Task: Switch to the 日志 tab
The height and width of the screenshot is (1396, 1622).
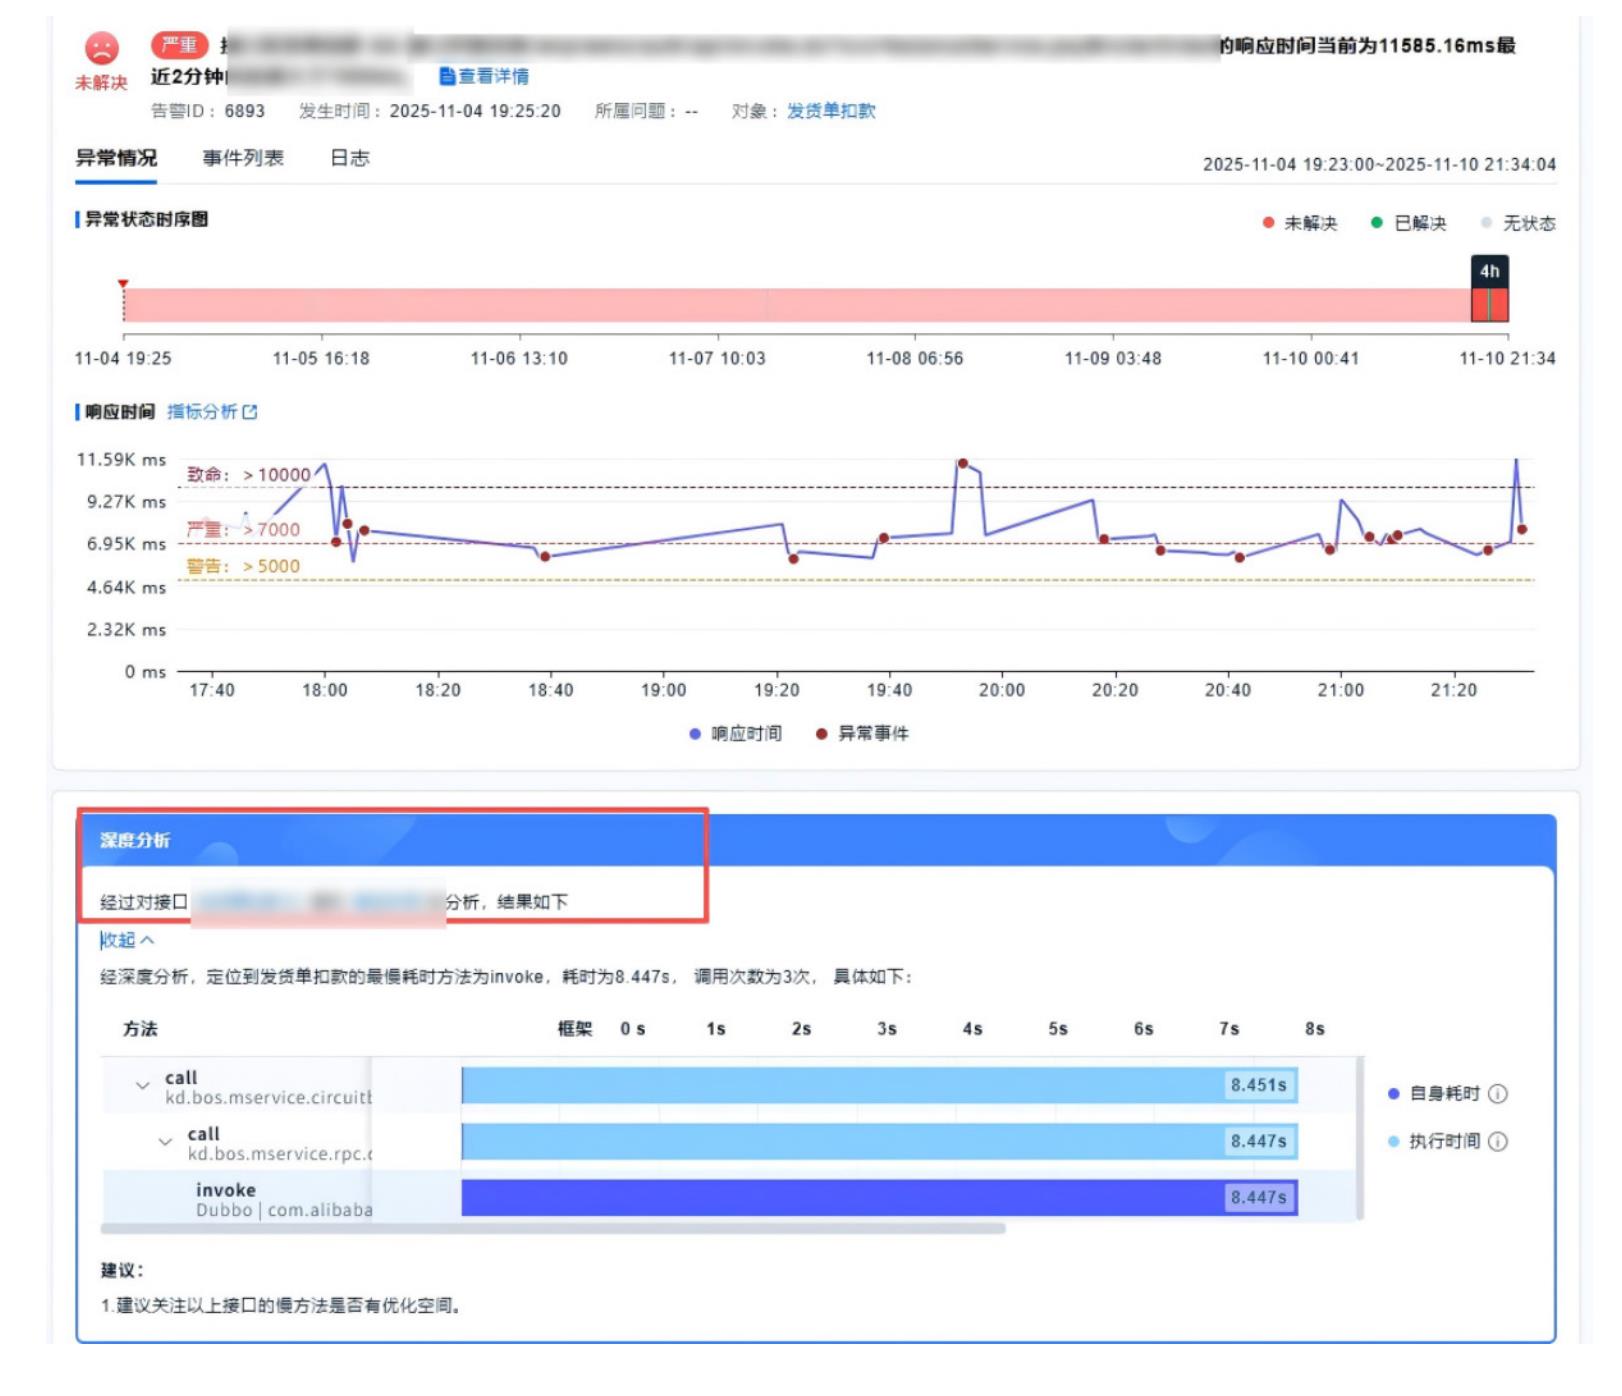Action: [350, 158]
